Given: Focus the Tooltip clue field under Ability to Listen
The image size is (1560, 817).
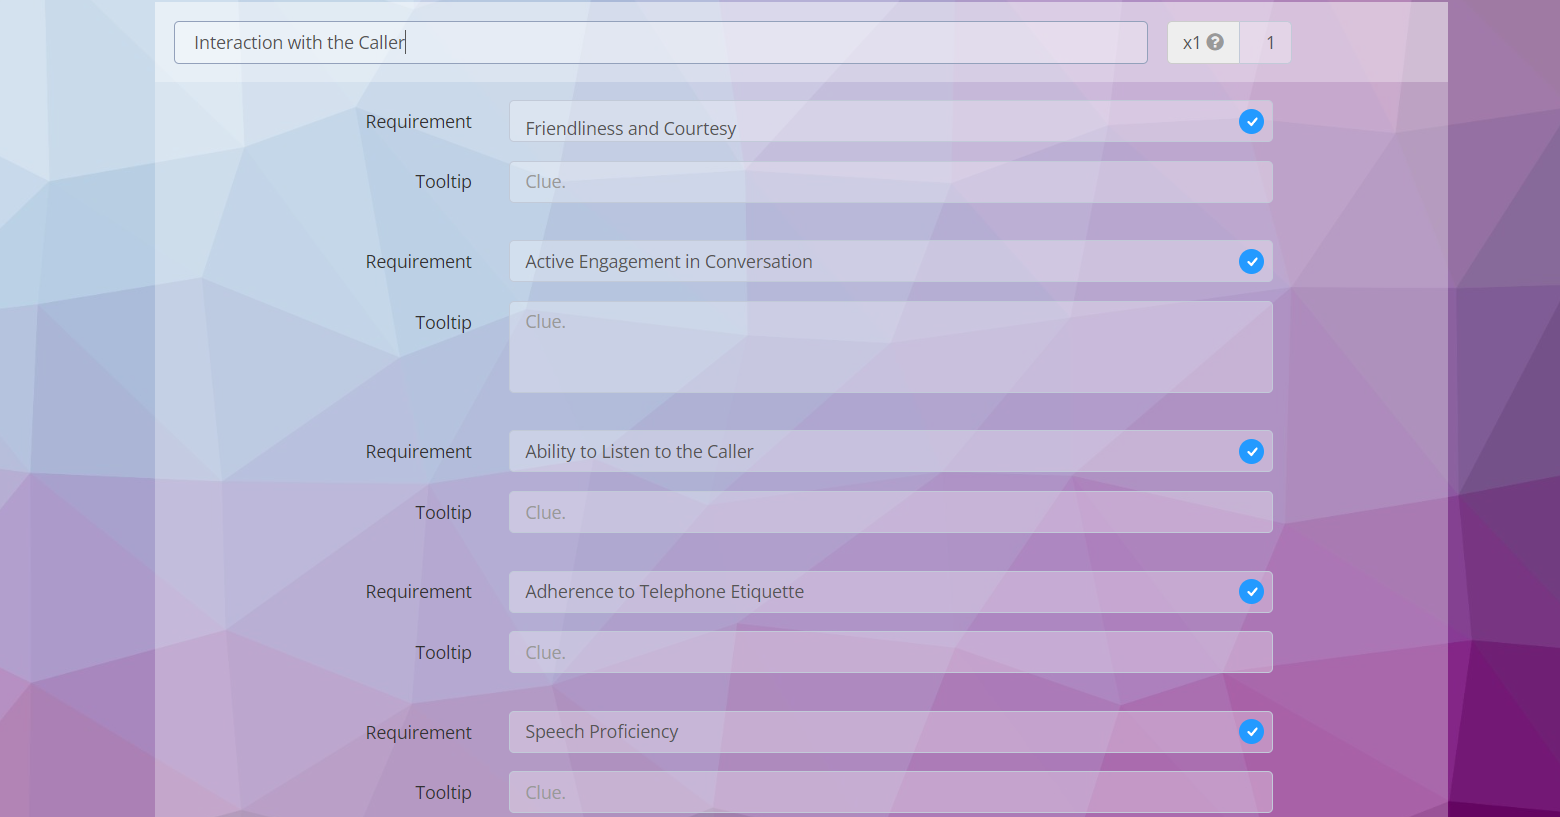Looking at the screenshot, I should click(x=890, y=512).
